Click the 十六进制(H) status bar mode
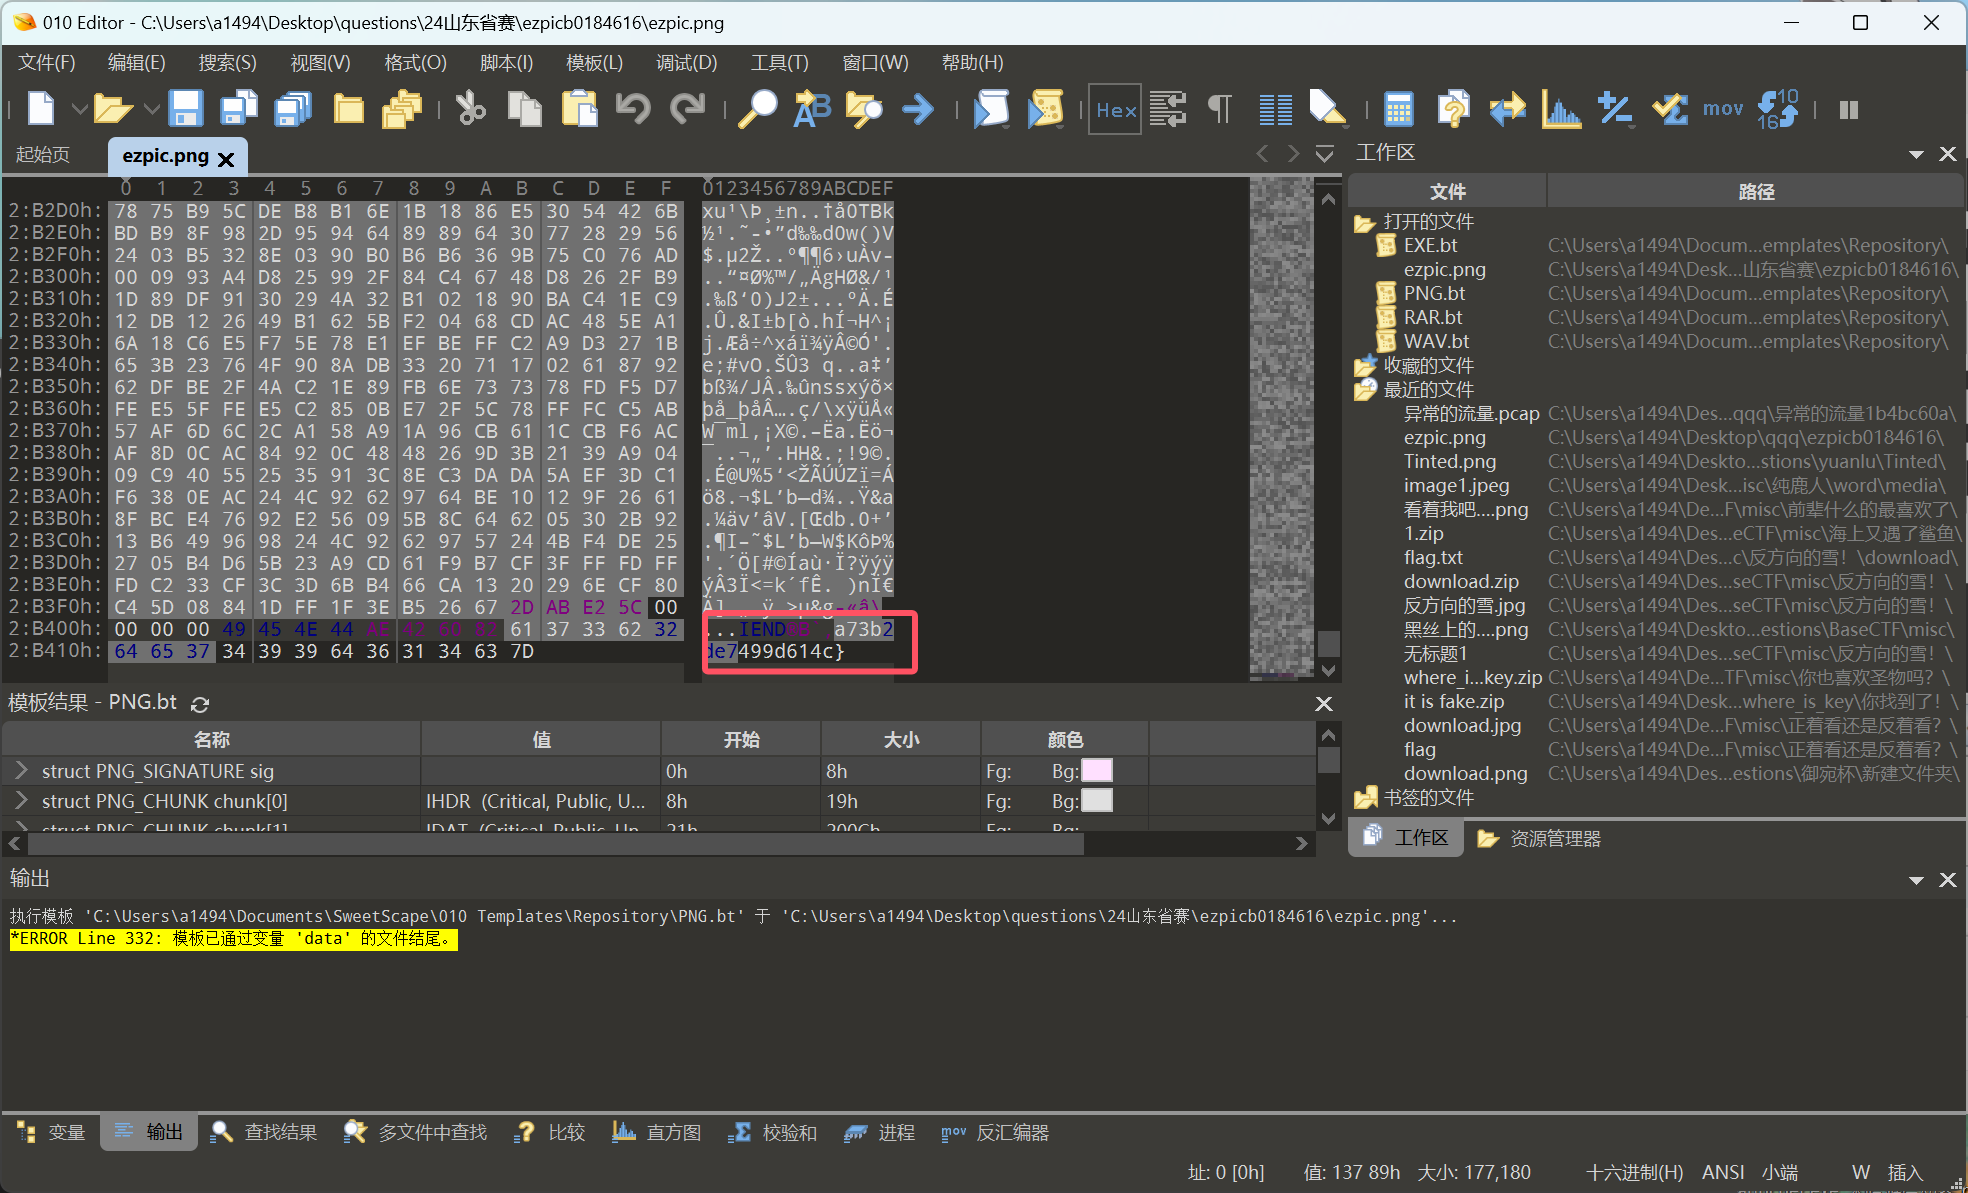The image size is (1968, 1193). click(x=1634, y=1172)
